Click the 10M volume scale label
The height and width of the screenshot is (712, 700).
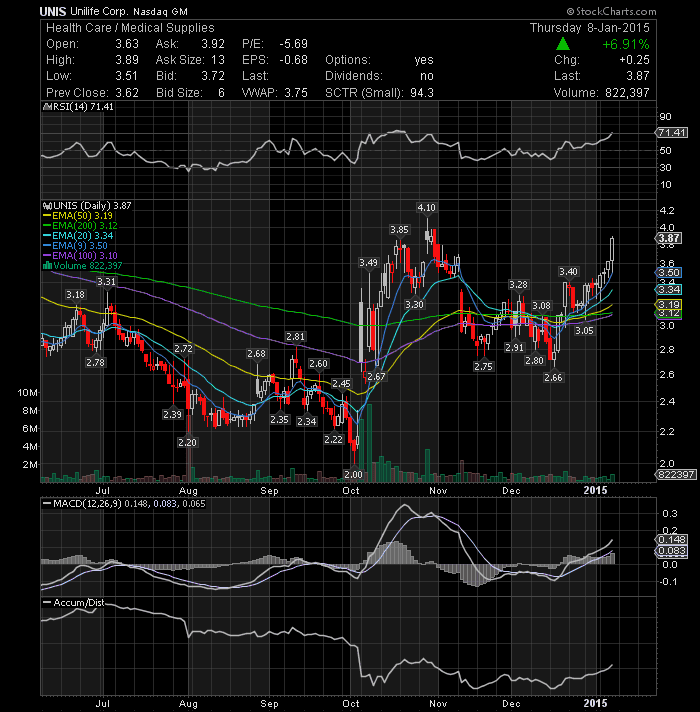click(x=27, y=393)
